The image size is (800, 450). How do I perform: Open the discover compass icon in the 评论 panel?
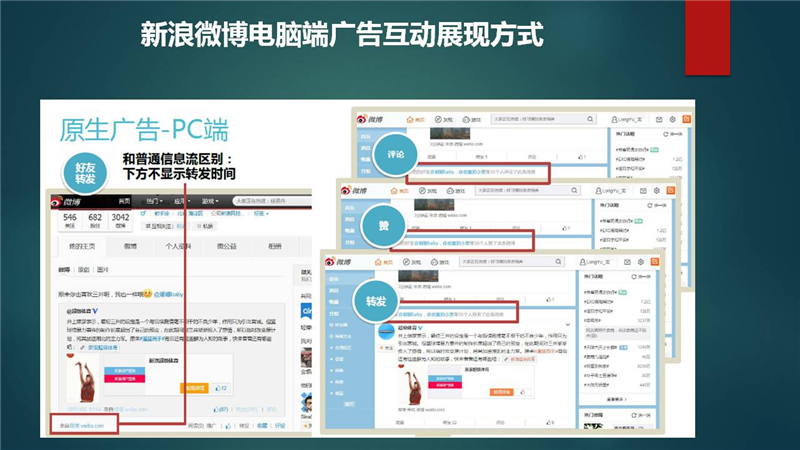pyautogui.click(x=438, y=119)
